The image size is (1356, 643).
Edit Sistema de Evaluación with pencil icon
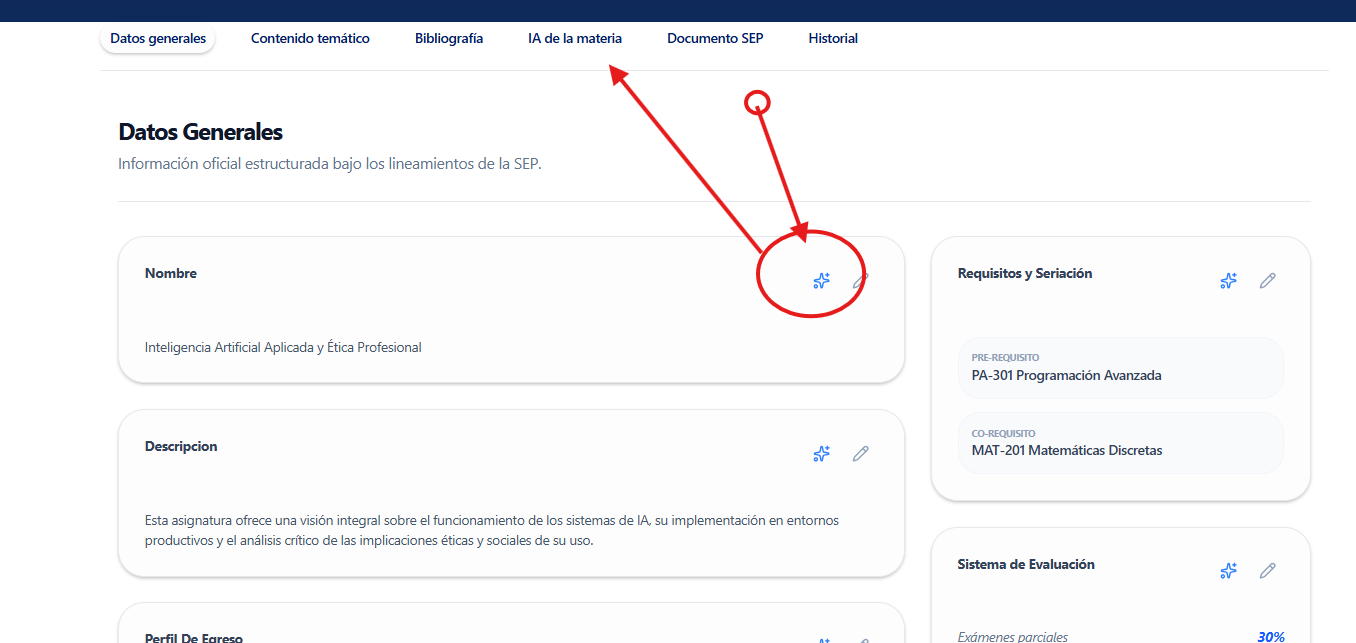[x=1267, y=571]
